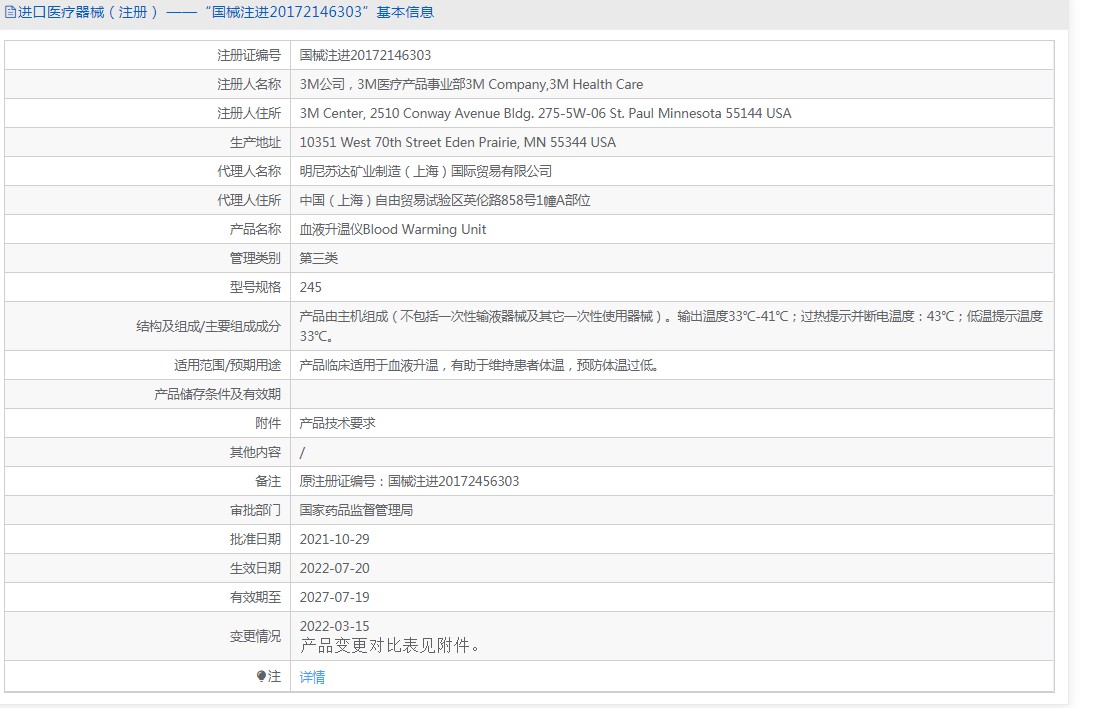Select the registration number 国械注进20172146303 cell

click(x=365, y=55)
